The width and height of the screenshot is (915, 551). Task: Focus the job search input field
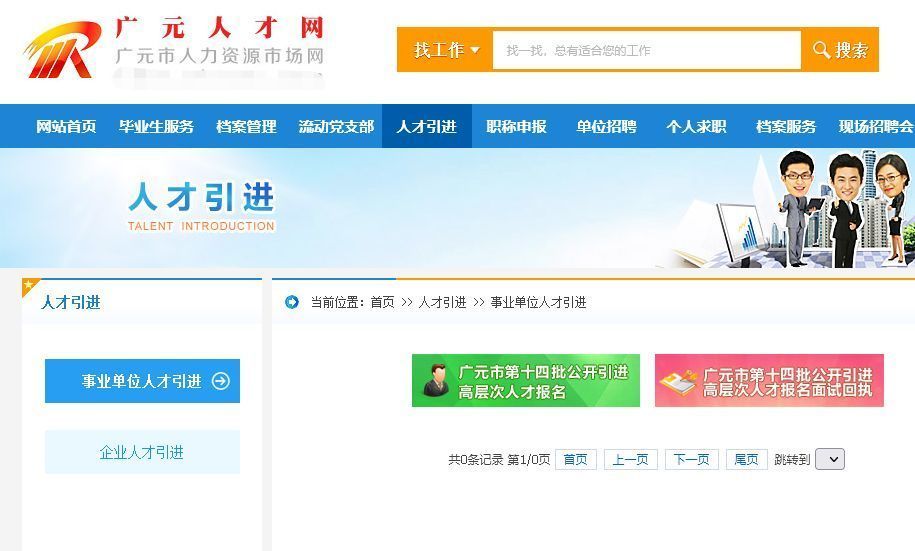coord(647,50)
